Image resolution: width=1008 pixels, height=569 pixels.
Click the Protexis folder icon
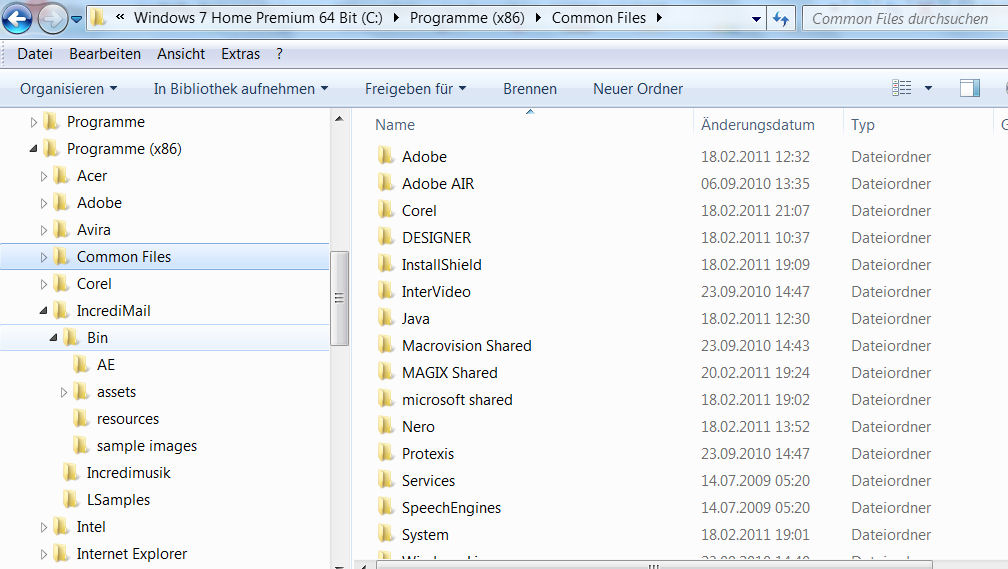[x=386, y=453]
